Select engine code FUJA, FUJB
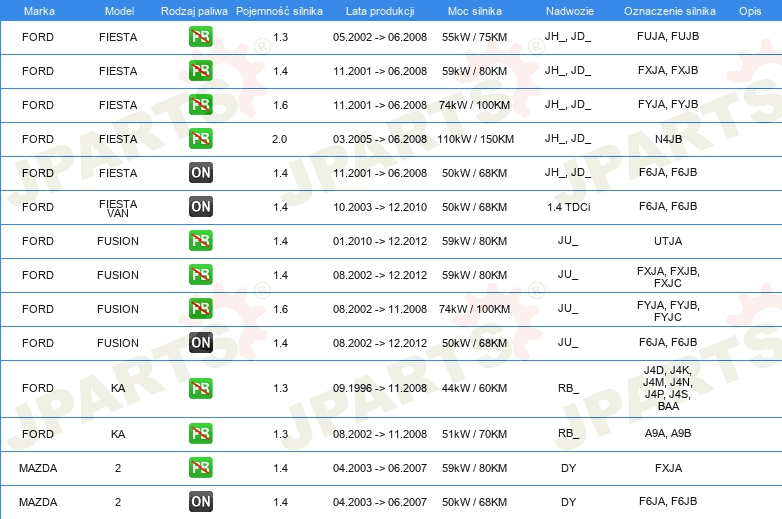 pos(668,36)
